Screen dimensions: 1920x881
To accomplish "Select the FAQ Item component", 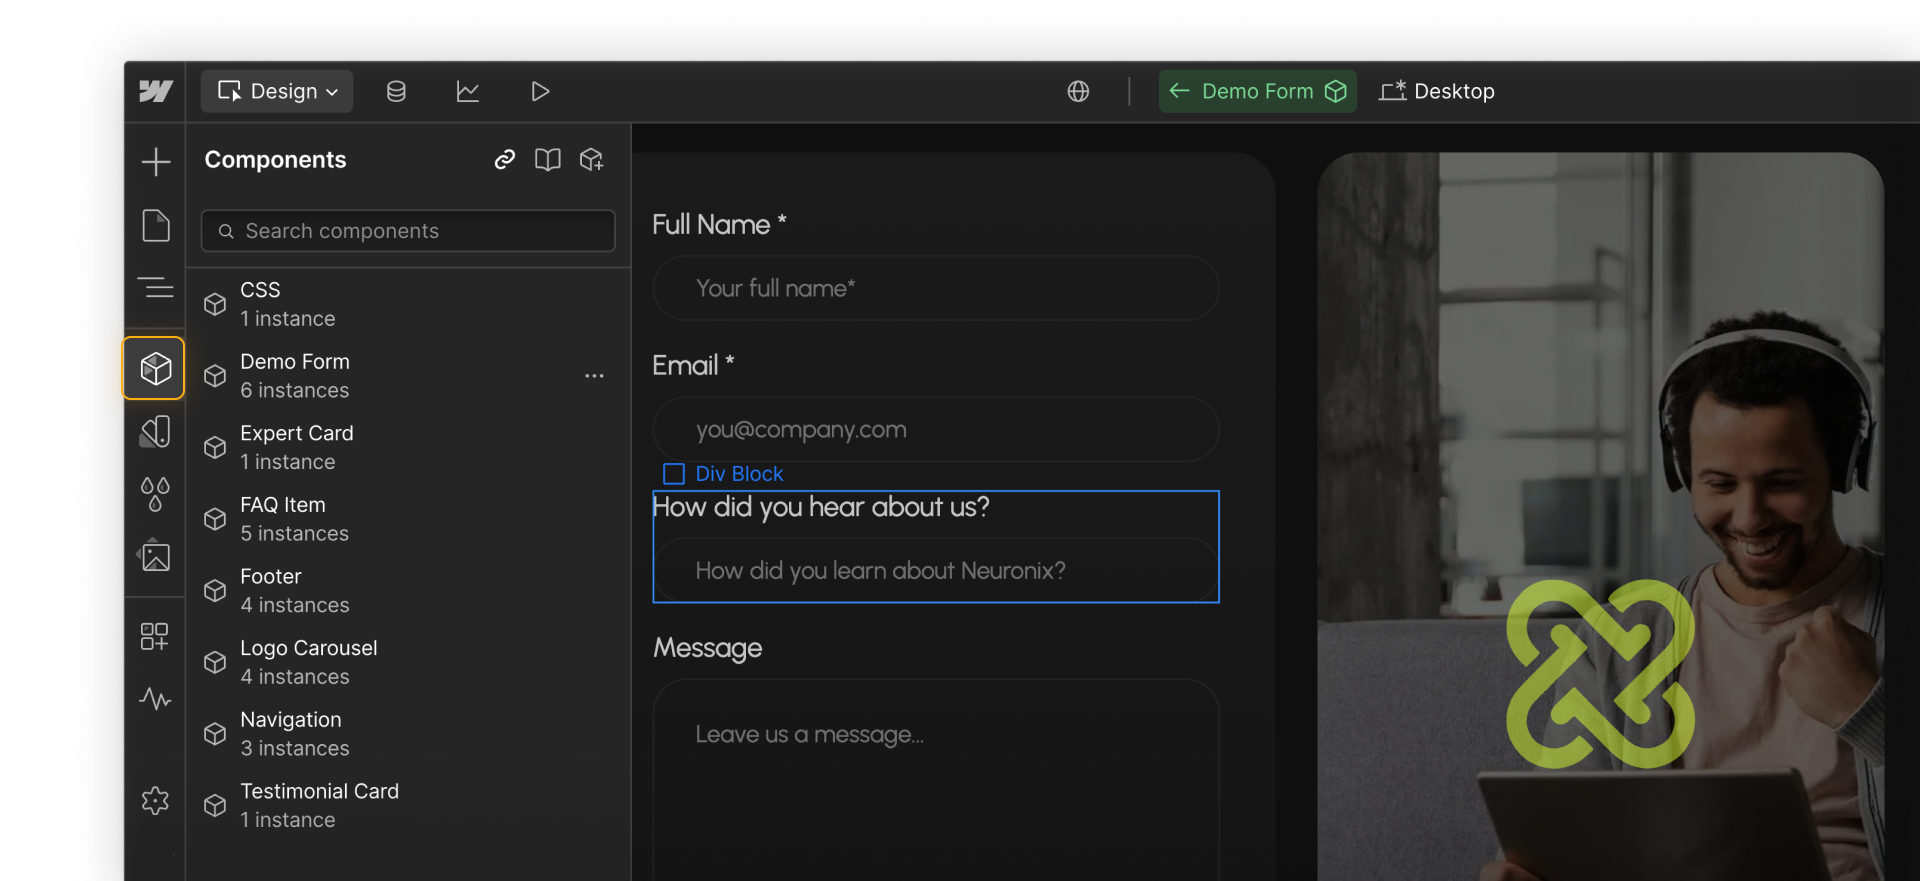I will click(408, 519).
